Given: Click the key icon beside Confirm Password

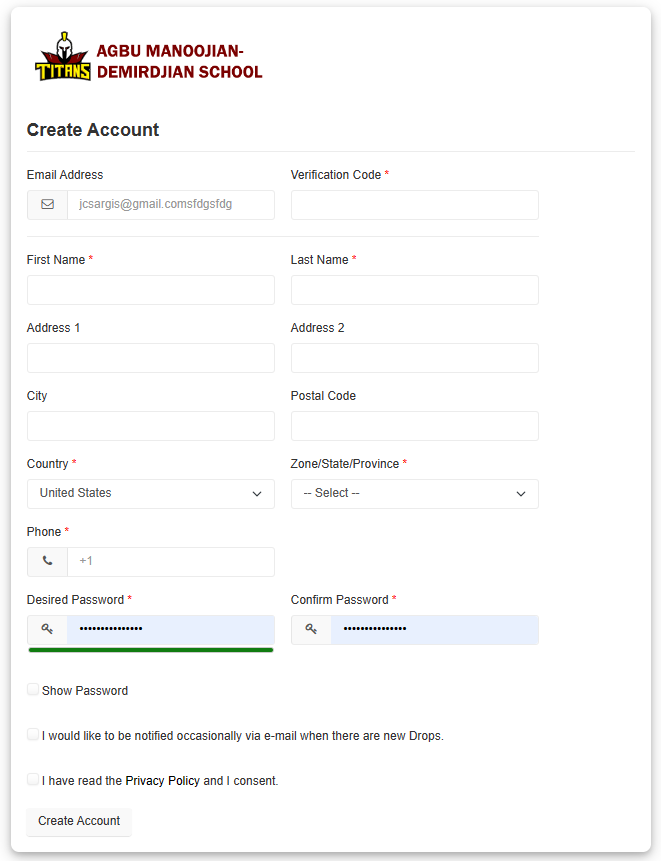Looking at the screenshot, I should pyautogui.click(x=310, y=629).
